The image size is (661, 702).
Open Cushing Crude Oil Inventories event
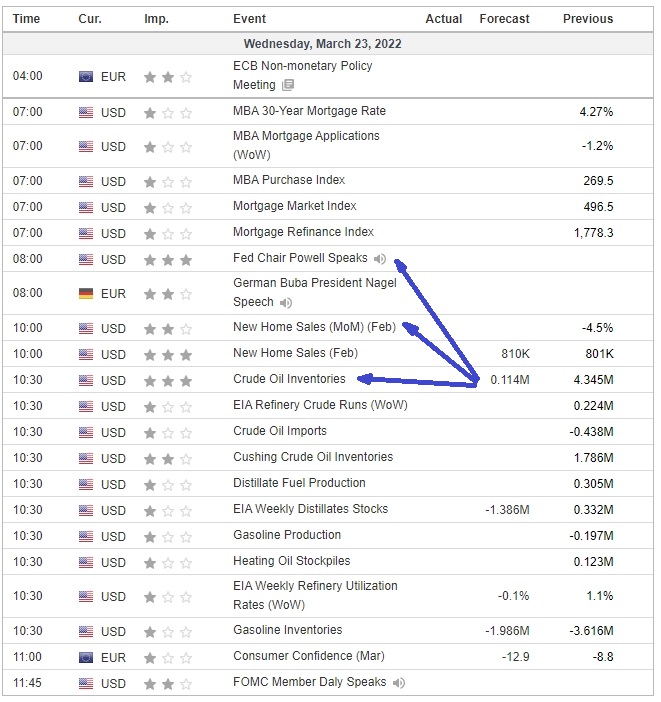pyautogui.click(x=313, y=457)
